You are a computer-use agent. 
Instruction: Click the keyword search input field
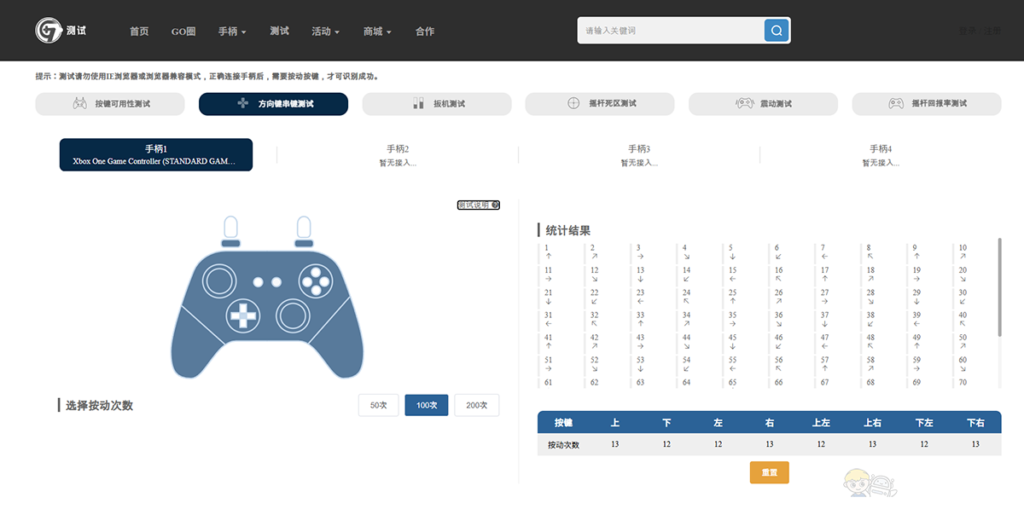(669, 31)
